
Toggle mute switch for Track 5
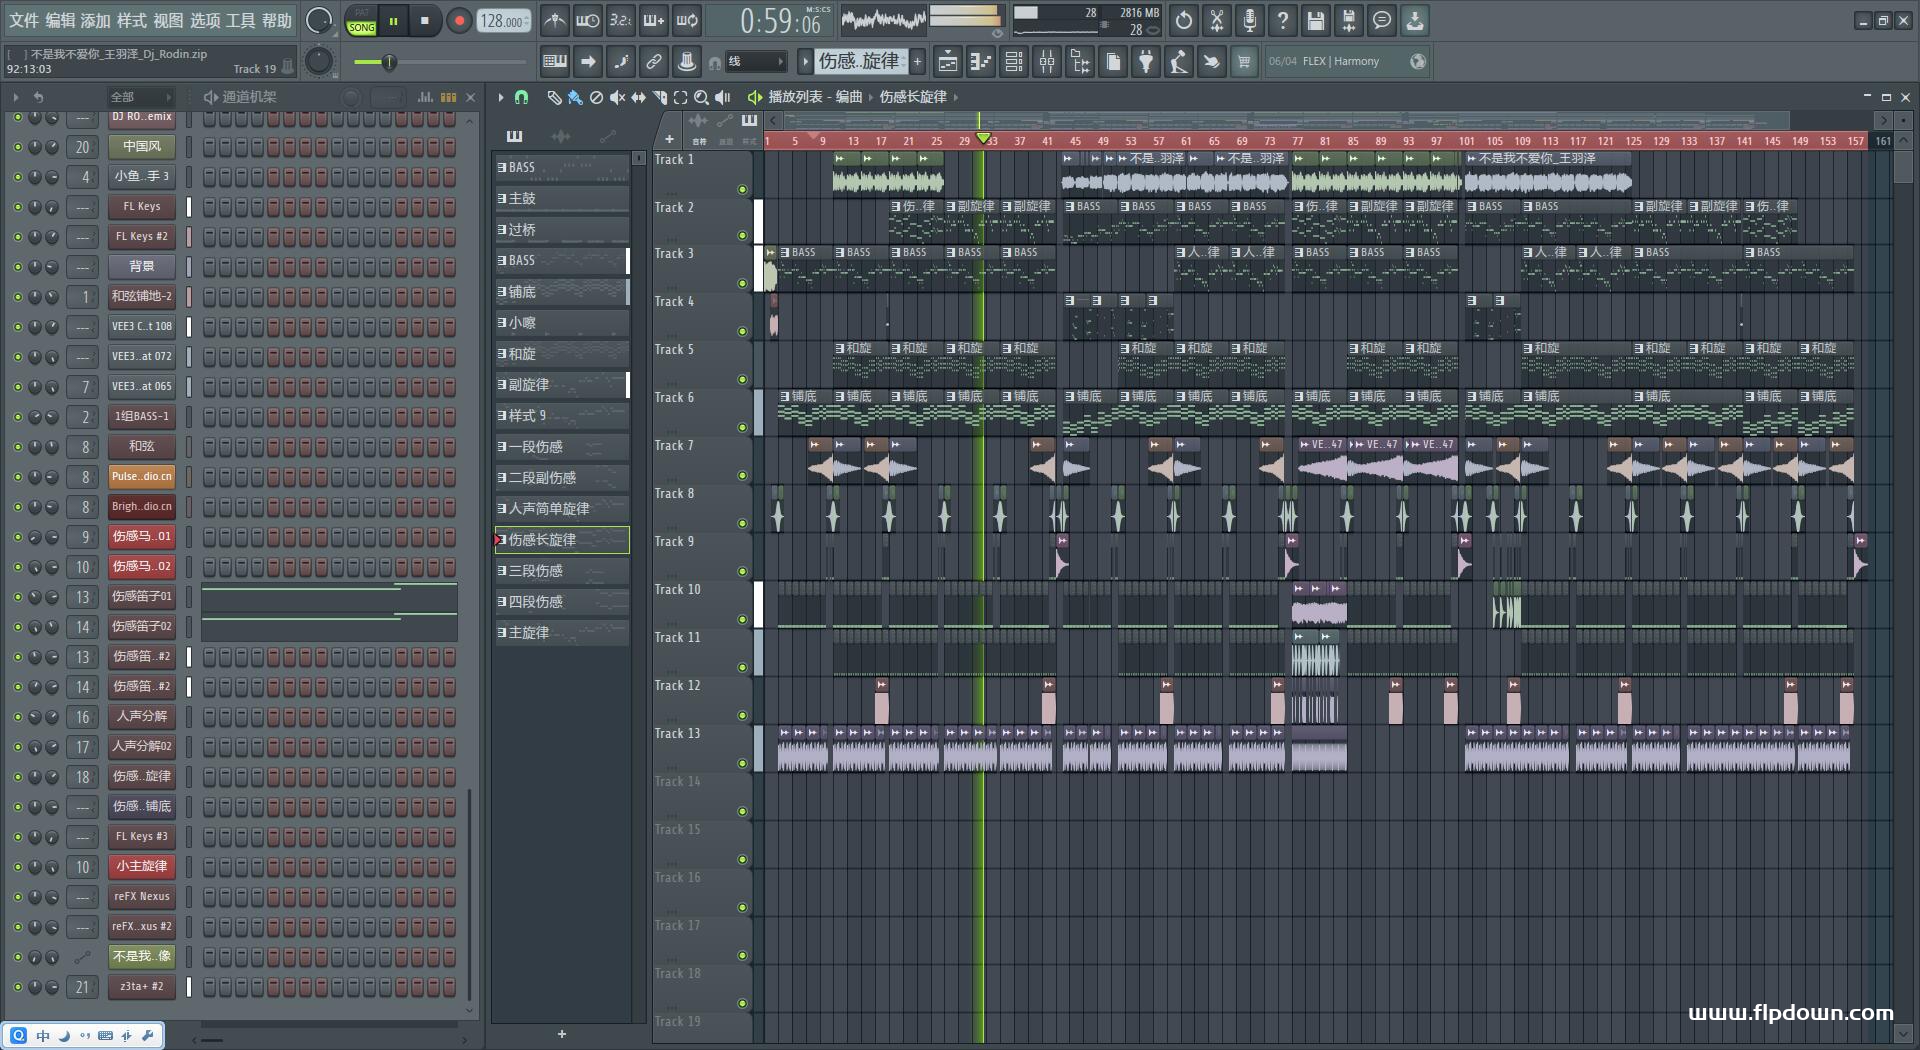[x=742, y=380]
